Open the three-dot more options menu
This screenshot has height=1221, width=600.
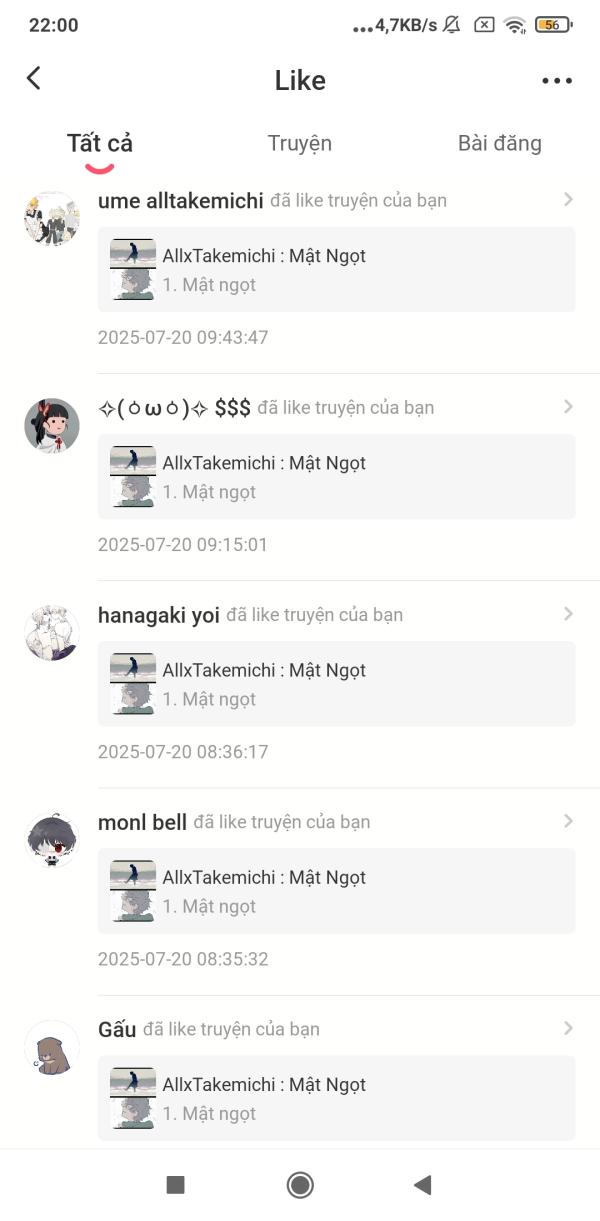(x=557, y=81)
